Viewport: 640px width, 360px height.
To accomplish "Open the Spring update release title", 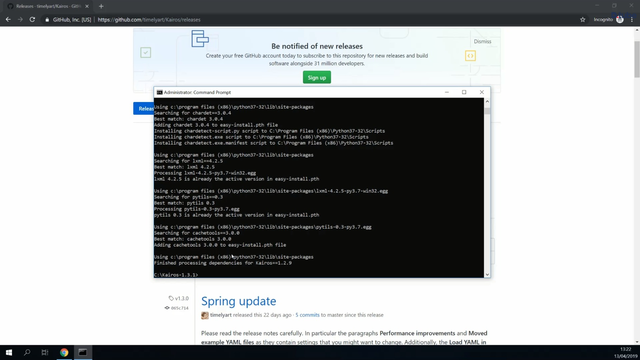I will (x=238, y=301).
